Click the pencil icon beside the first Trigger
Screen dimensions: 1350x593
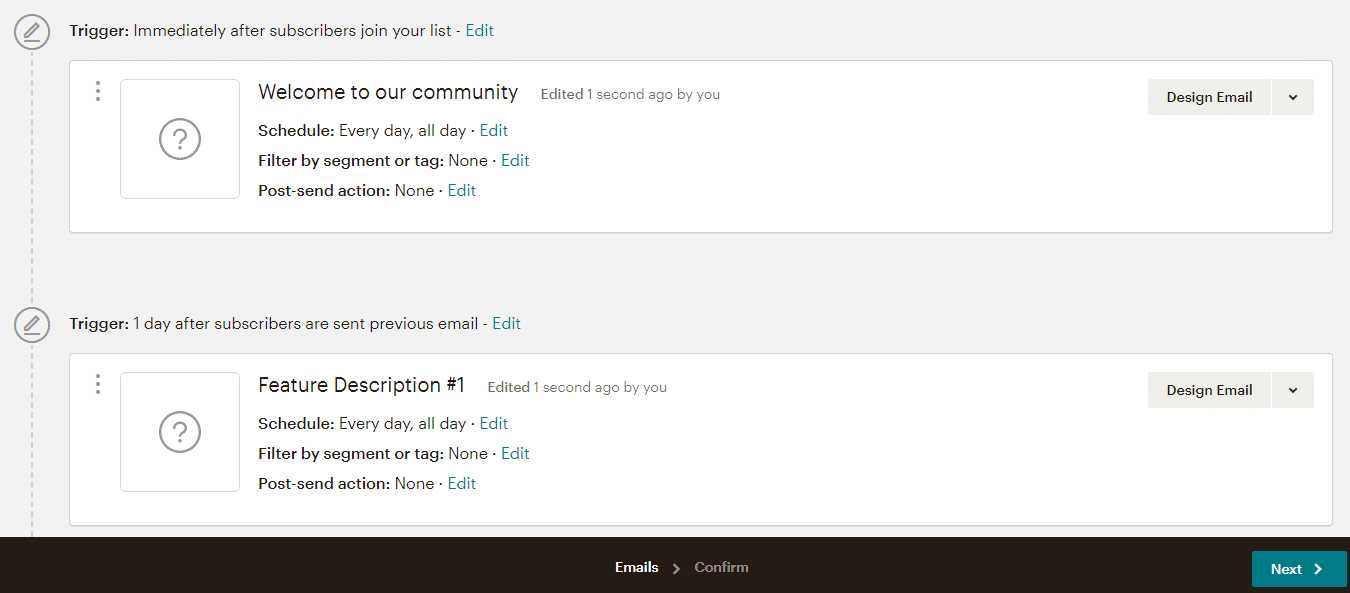coord(31,31)
